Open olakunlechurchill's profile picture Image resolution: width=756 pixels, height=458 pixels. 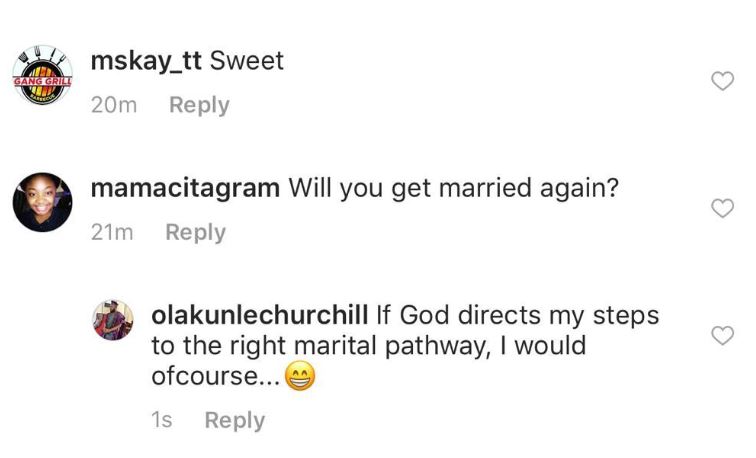coord(113,319)
